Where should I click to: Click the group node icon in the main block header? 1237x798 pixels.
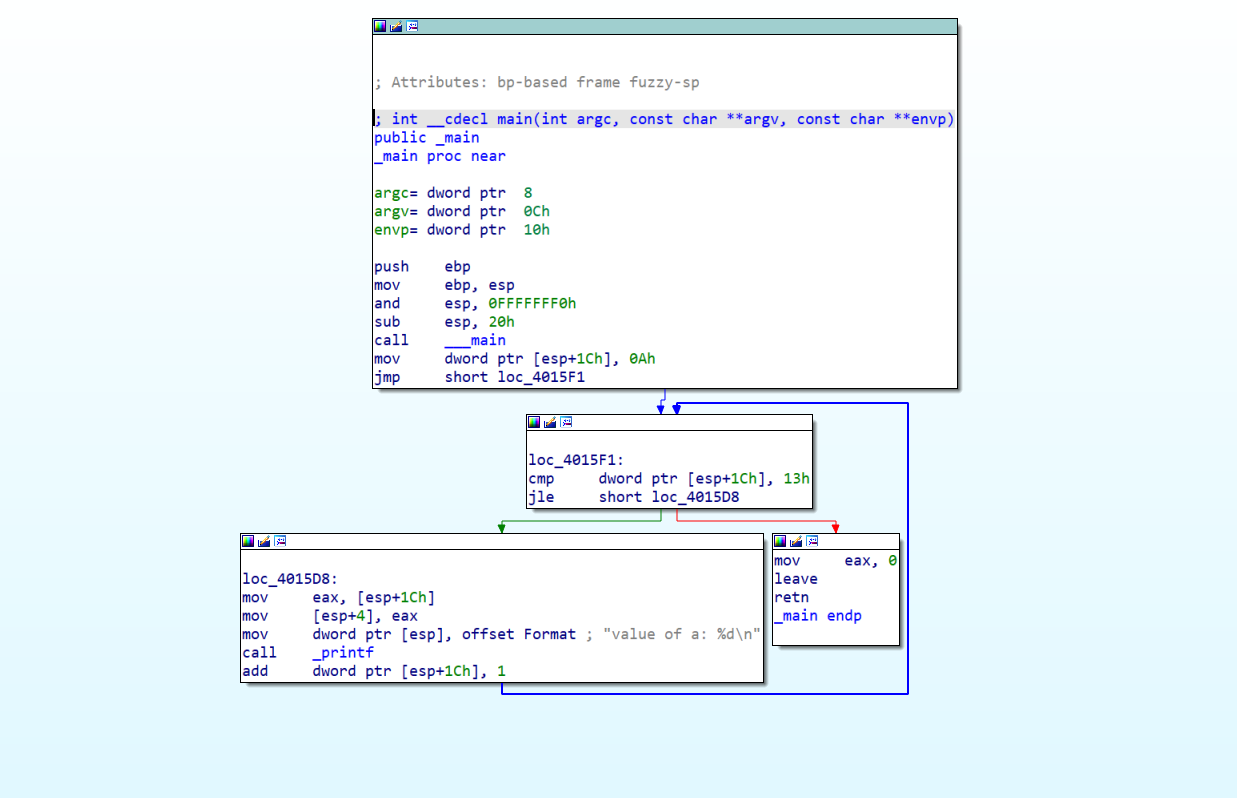tap(412, 26)
